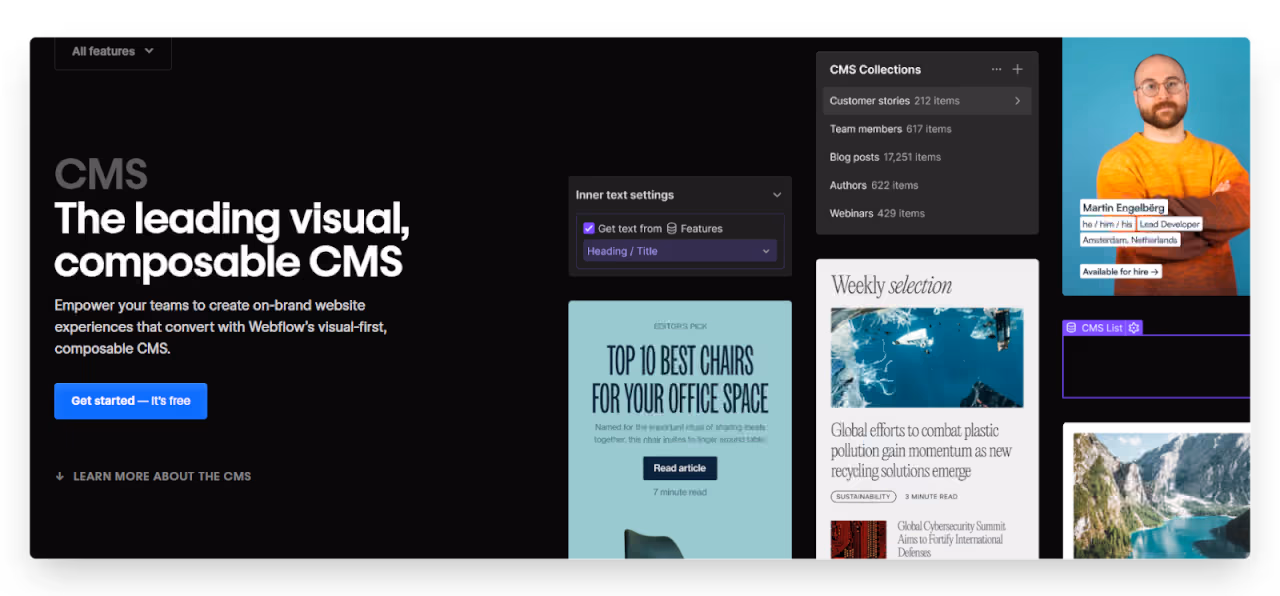This screenshot has width=1280, height=596.
Task: Open the All features dropdown
Action: coord(113,51)
